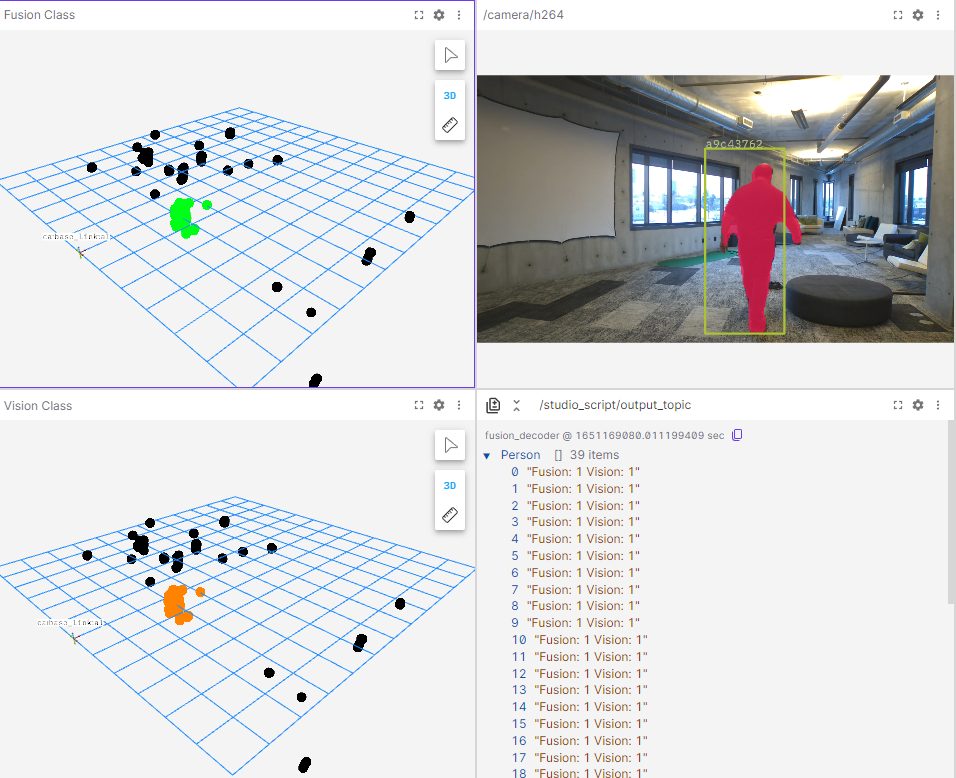Viewport: 956px width, 778px height.
Task: Collapse the Person array tree node
Action: click(x=487, y=455)
